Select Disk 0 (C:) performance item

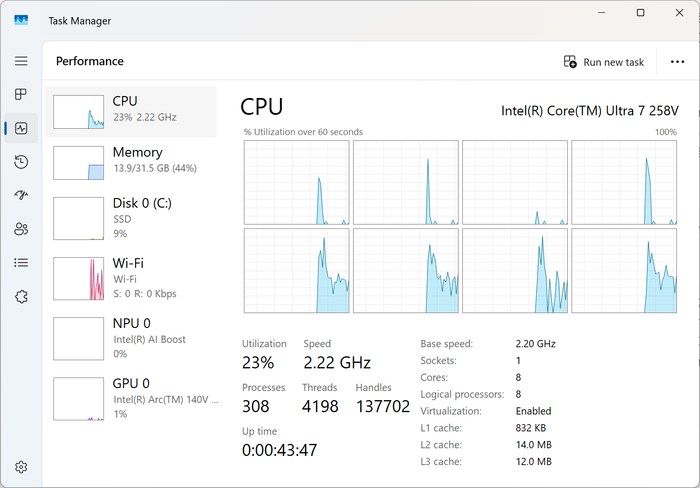[131, 218]
